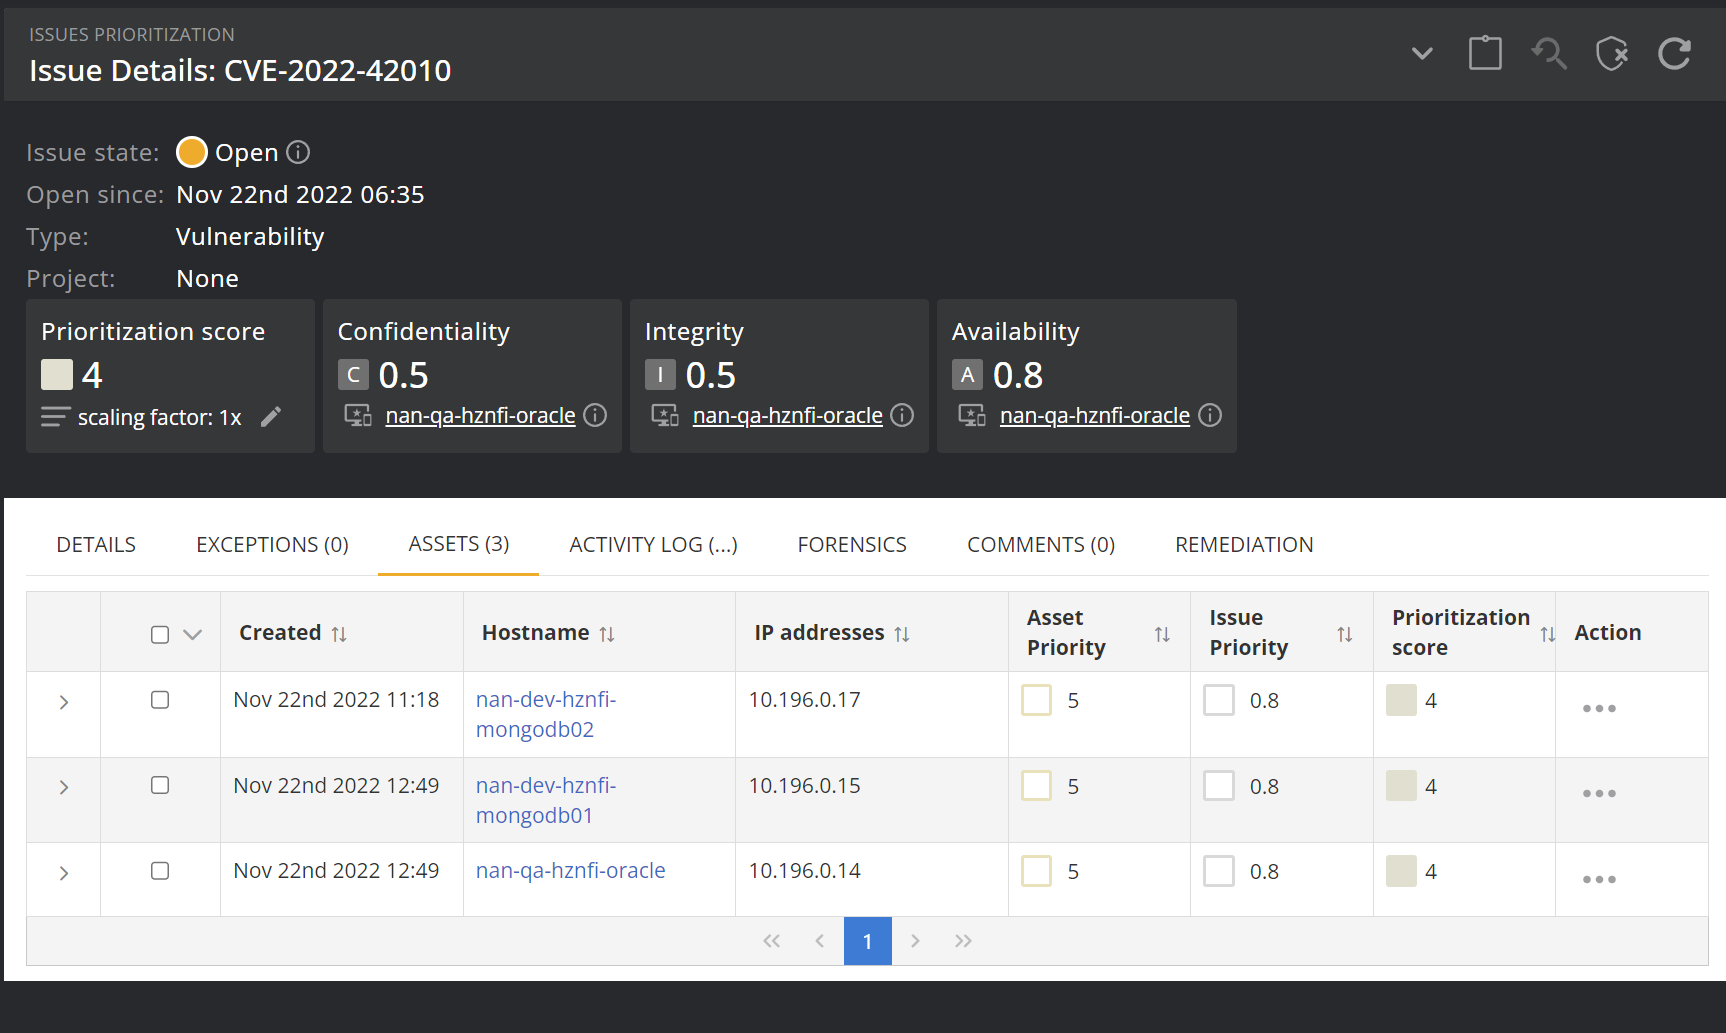Open actions menu for nan-qa-hznfi-oracle row
This screenshot has height=1033, width=1726.
pyautogui.click(x=1599, y=879)
